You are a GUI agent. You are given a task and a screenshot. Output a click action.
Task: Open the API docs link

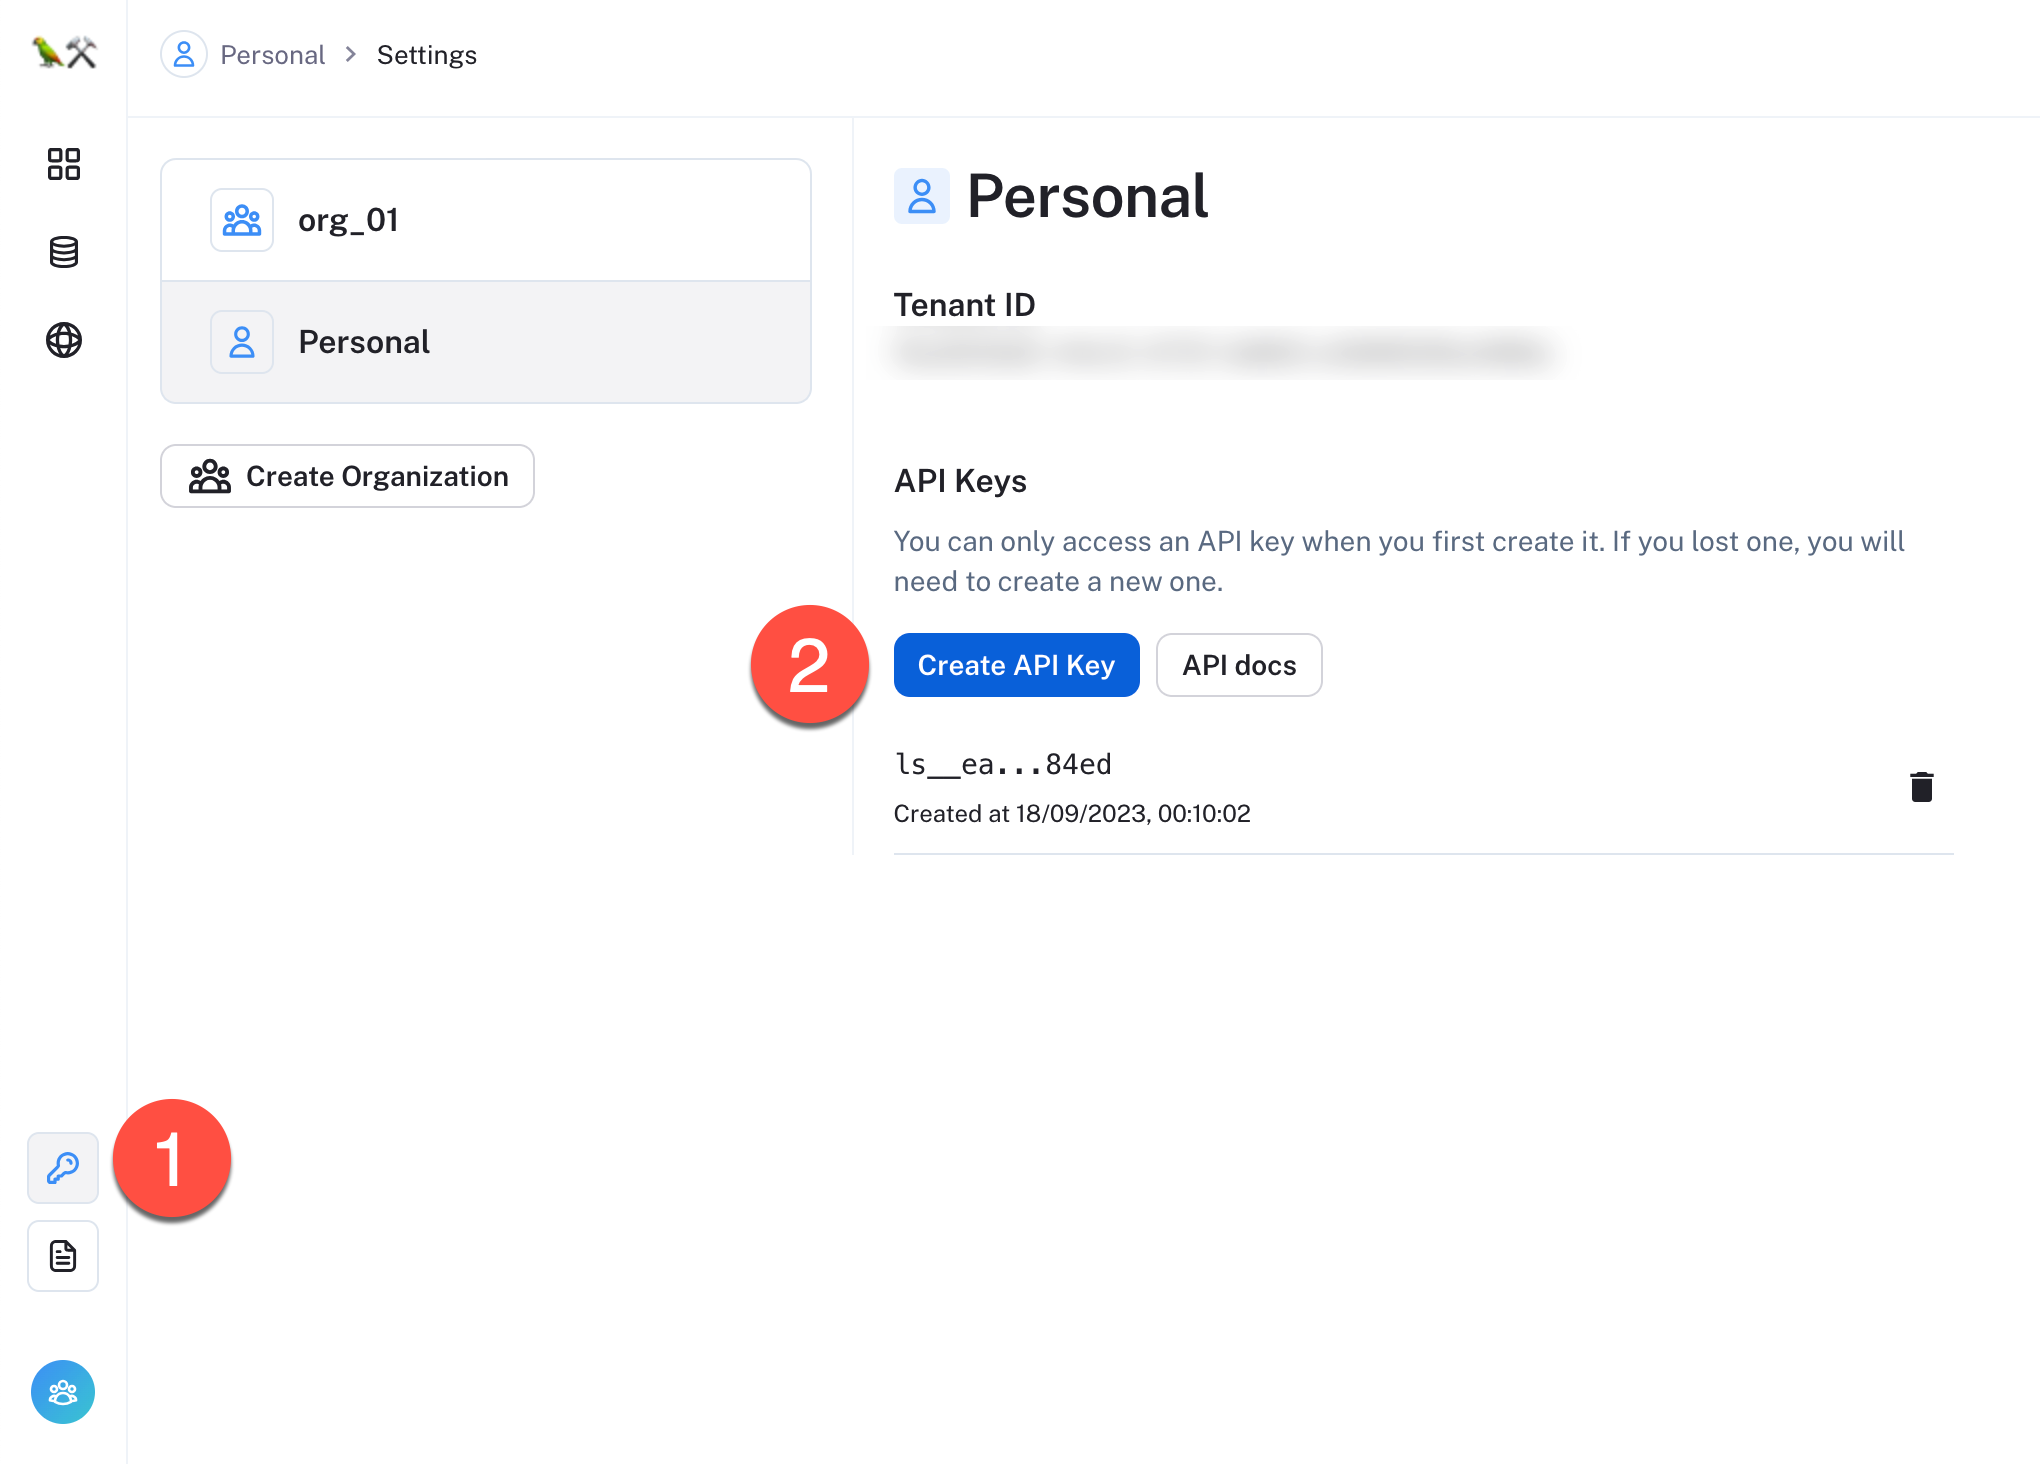point(1239,665)
